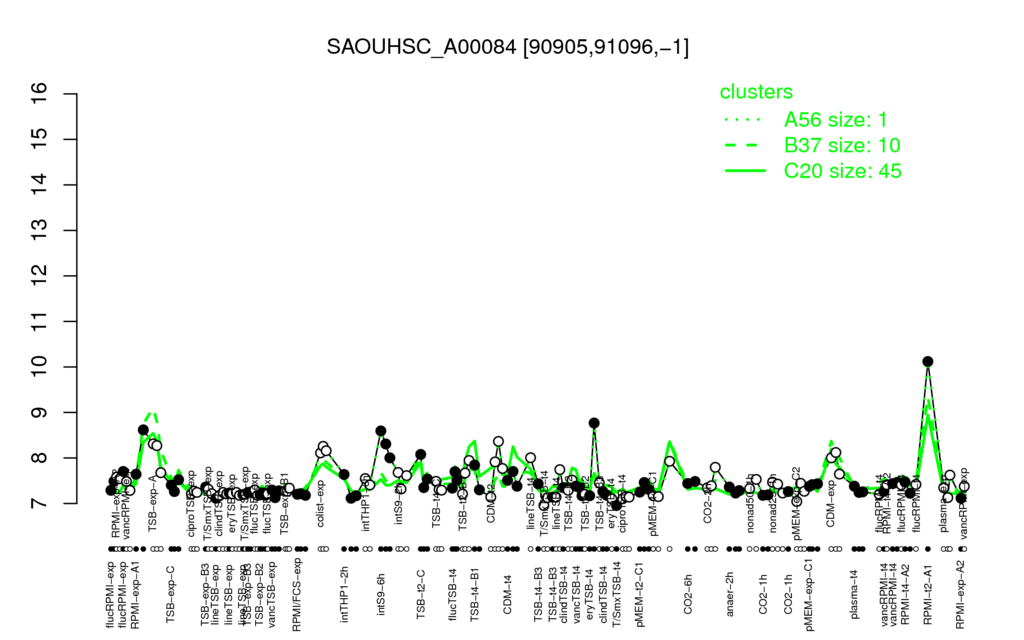Image resolution: width=1024 pixels, height=640 pixels.
Task: Select the x-axis label intS9-6h
Action: [x=382, y=594]
